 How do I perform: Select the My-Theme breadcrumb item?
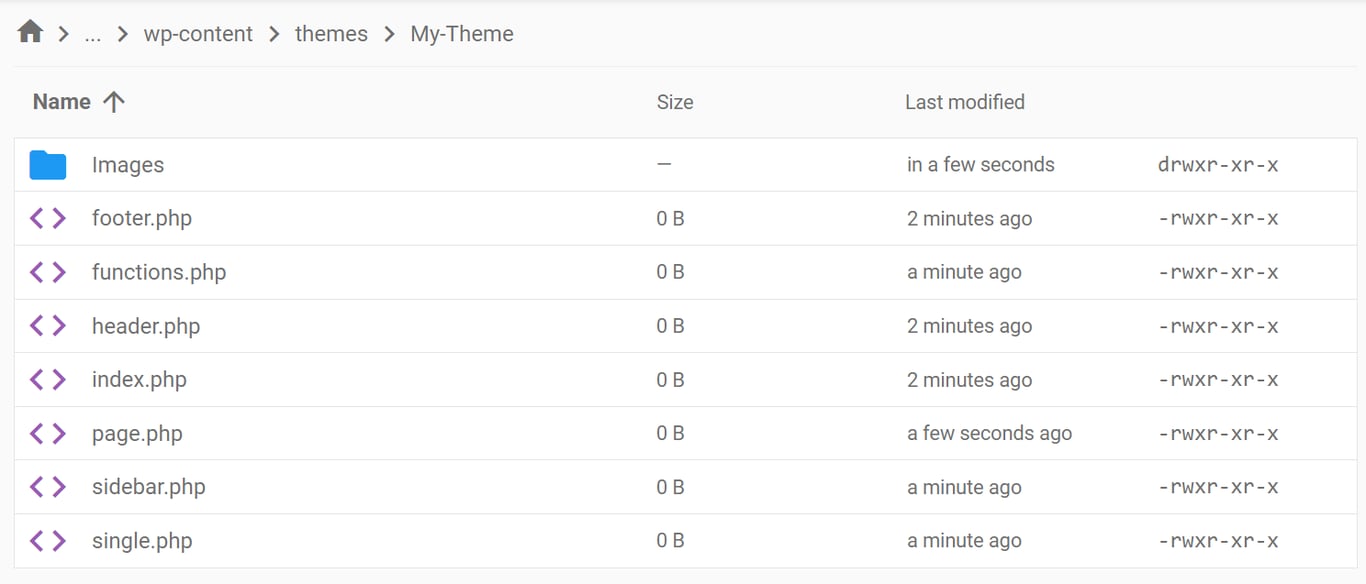click(x=461, y=33)
